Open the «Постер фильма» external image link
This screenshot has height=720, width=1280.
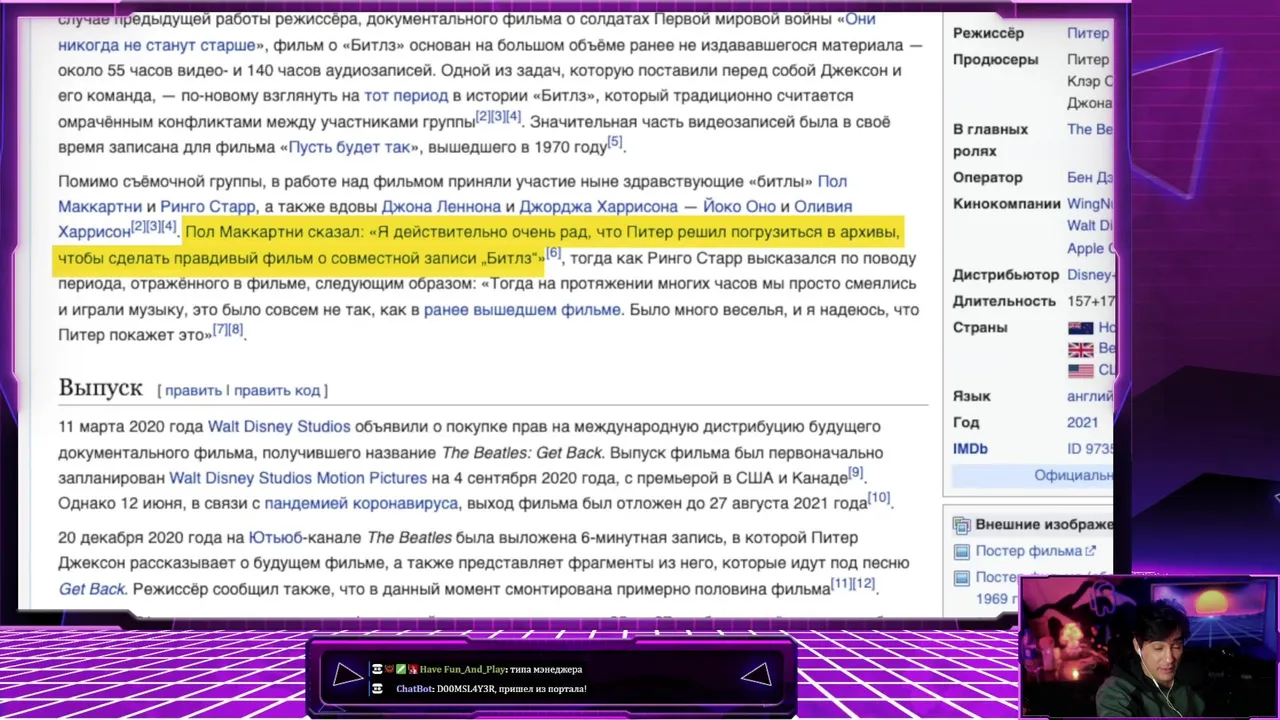click(x=1029, y=551)
